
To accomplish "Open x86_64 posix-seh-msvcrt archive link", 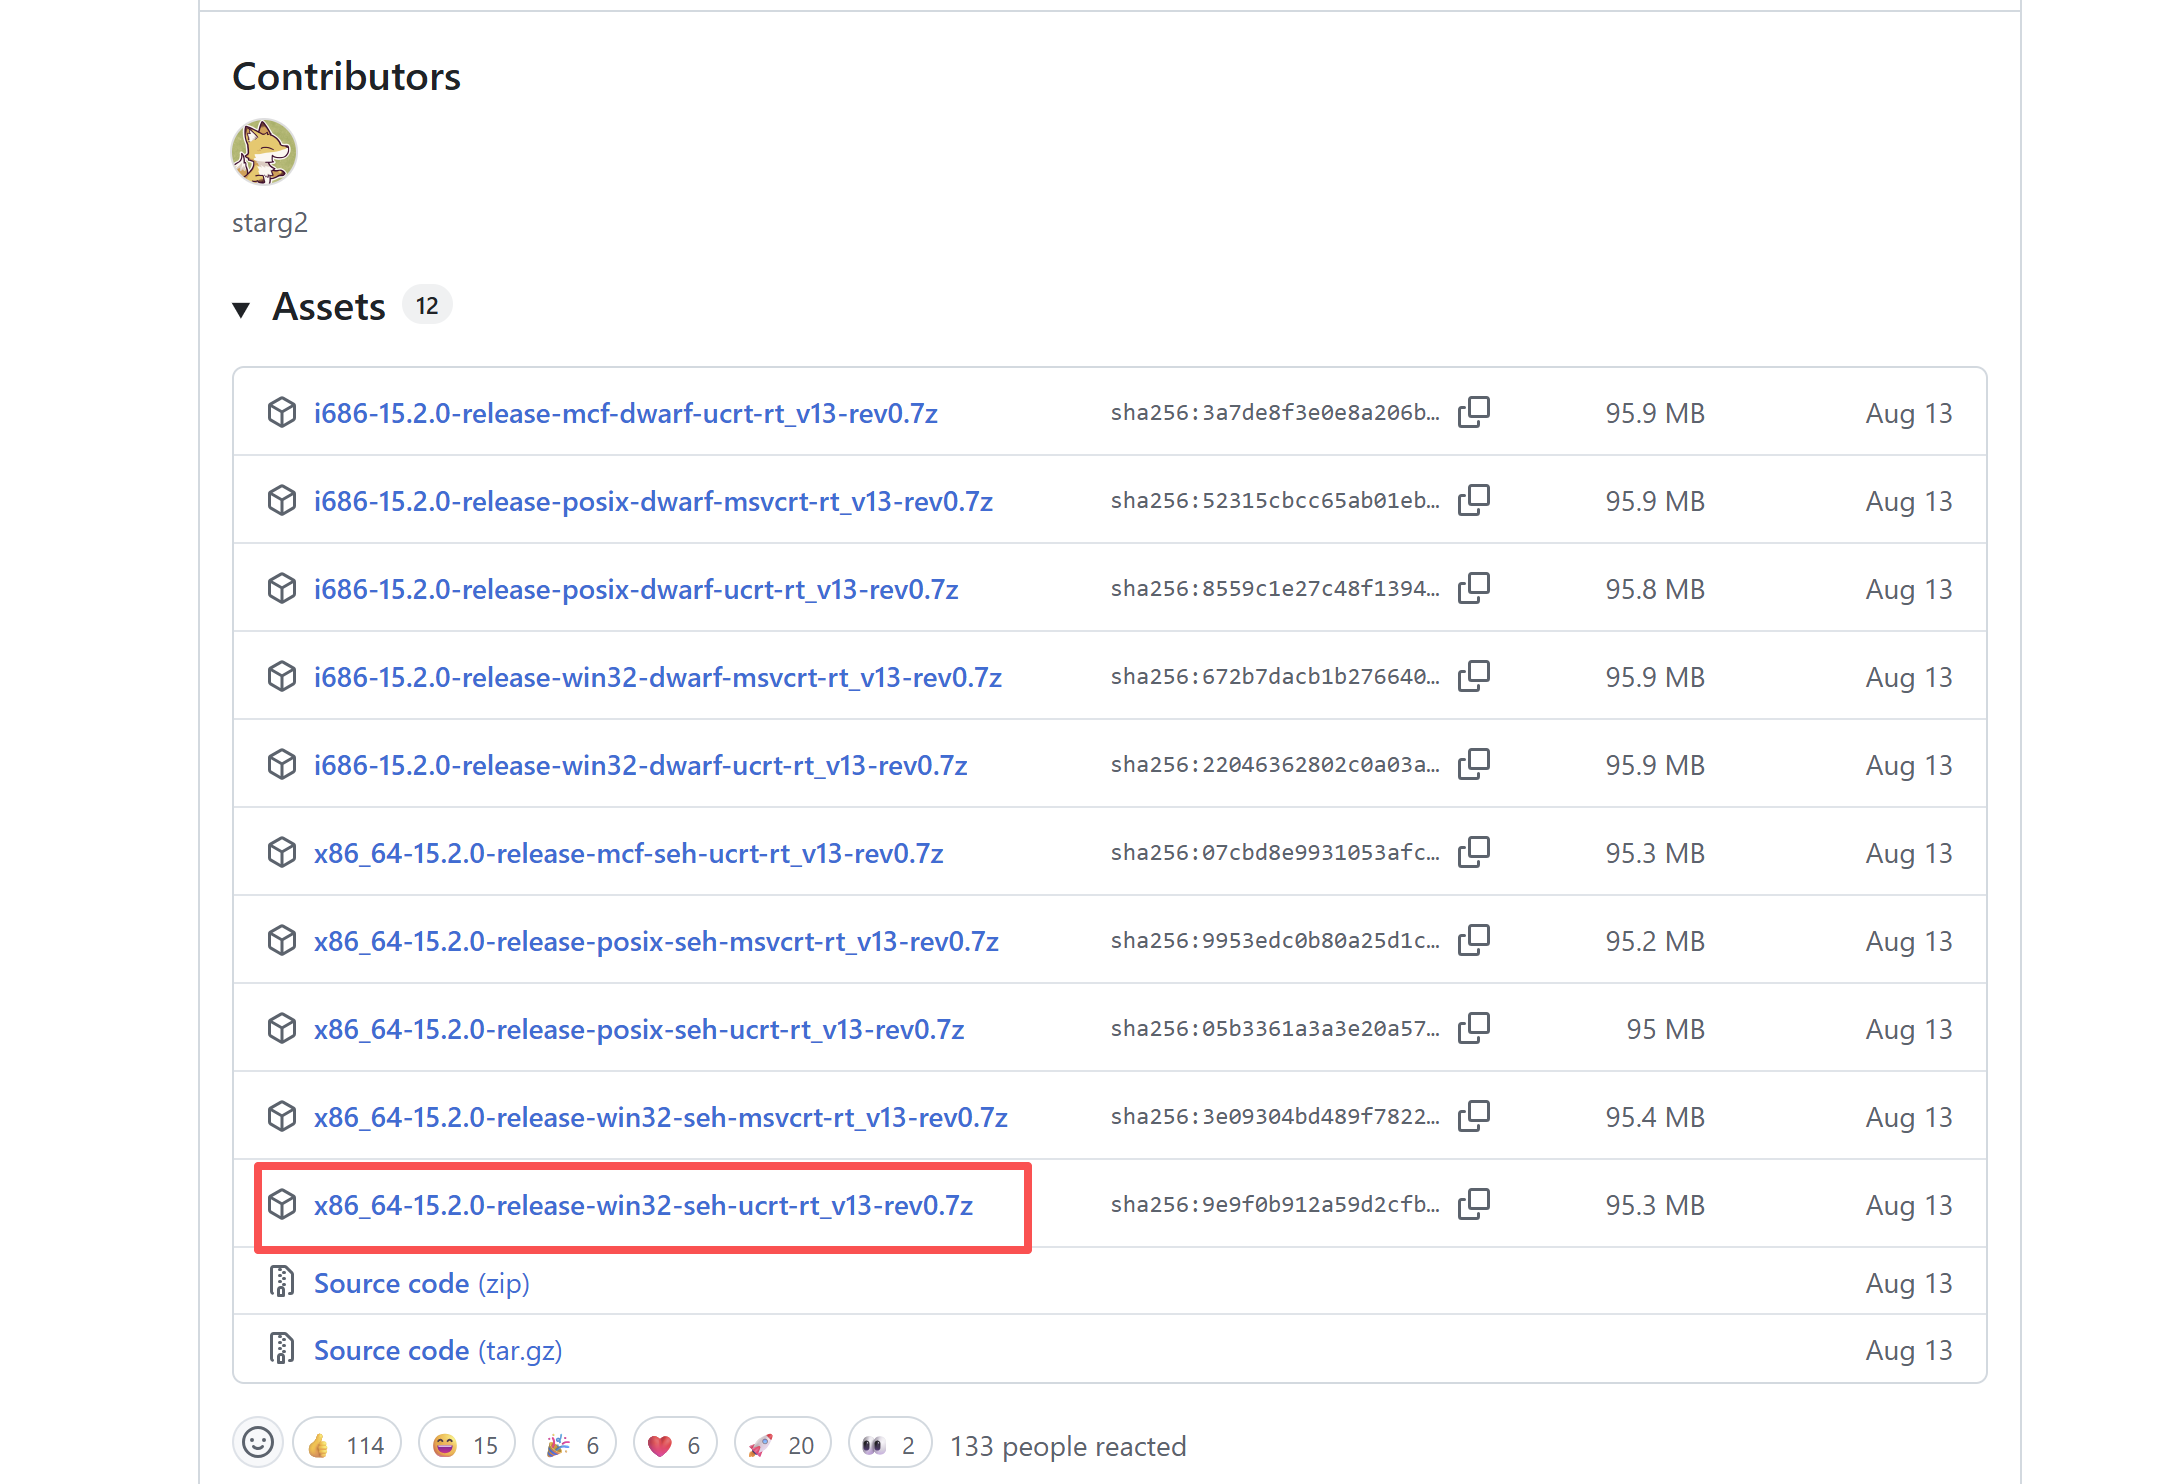I will click(x=656, y=941).
